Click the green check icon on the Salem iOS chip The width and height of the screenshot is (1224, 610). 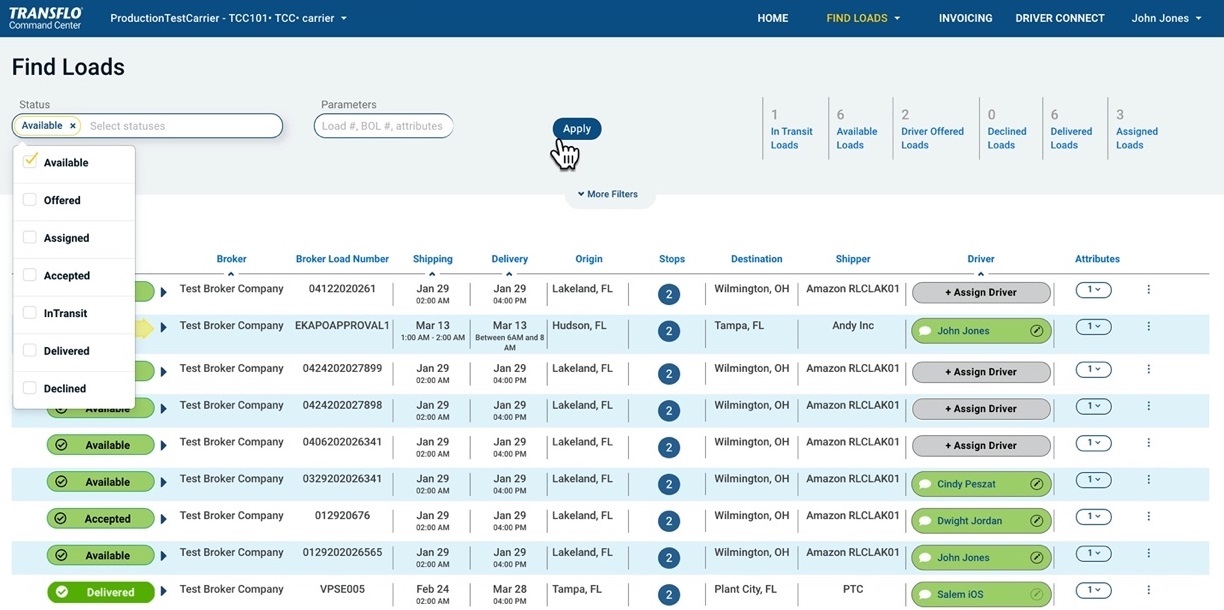(x=1035, y=594)
